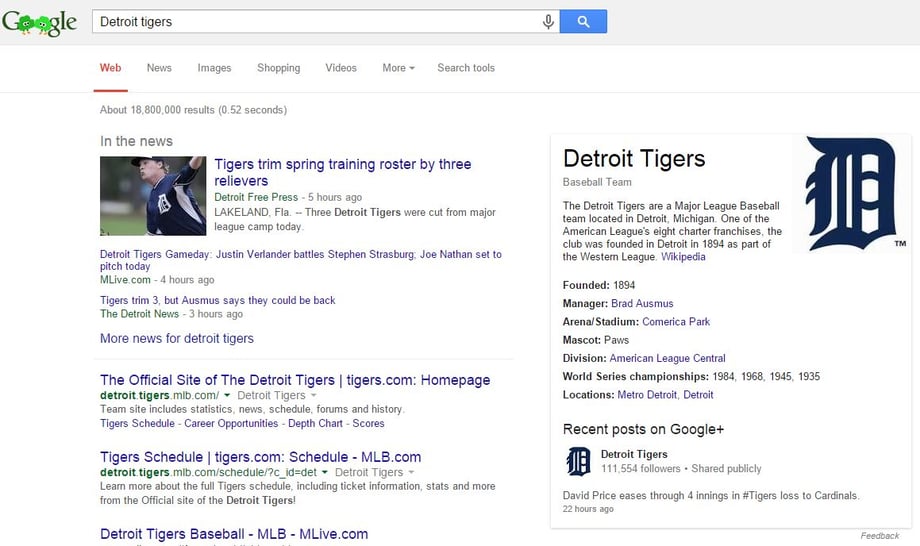Open Search tools options
This screenshot has width=920, height=546.
coord(466,68)
